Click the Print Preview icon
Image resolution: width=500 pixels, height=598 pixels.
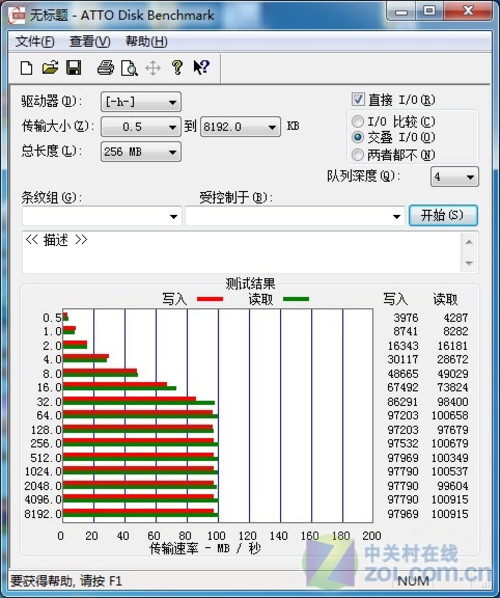tap(129, 68)
